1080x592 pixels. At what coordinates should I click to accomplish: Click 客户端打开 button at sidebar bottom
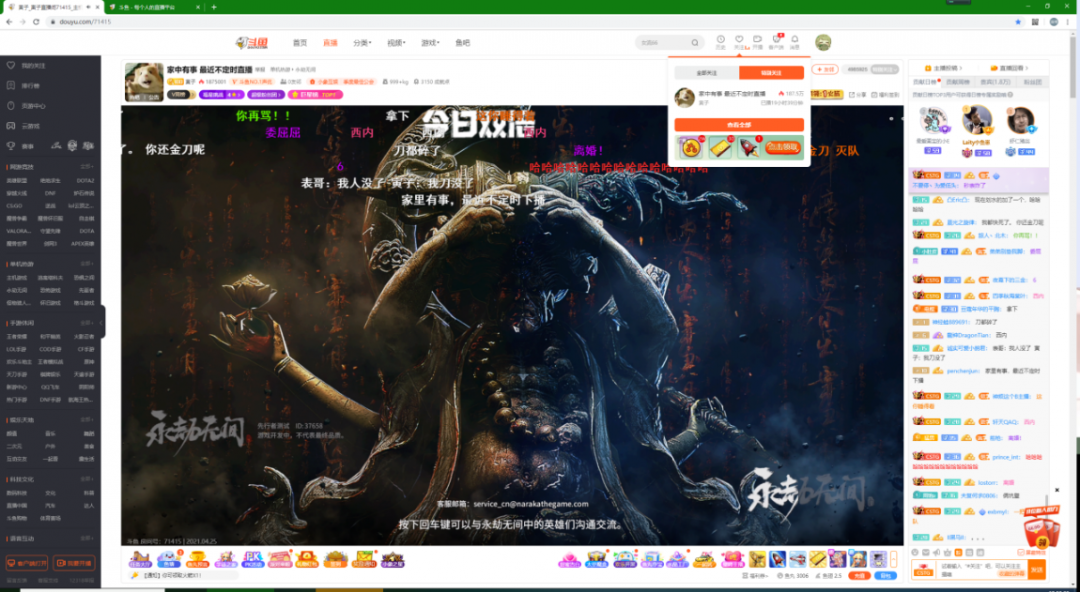(27, 563)
